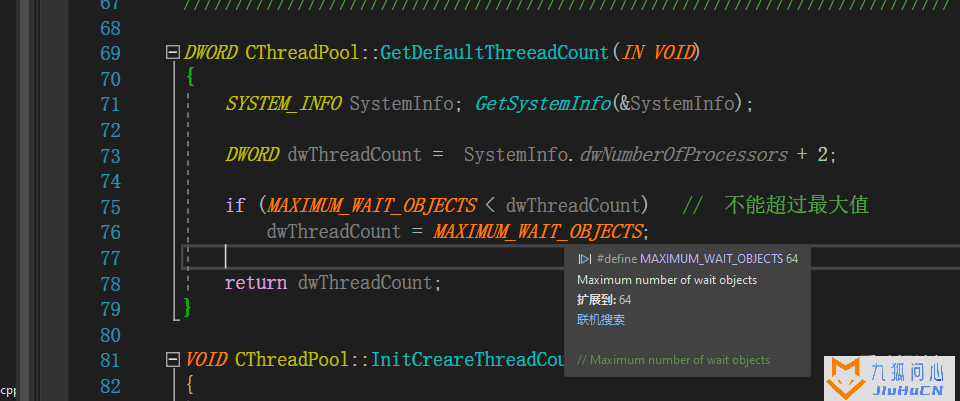Open the 联机搜索 link in tooltip

coord(601,320)
